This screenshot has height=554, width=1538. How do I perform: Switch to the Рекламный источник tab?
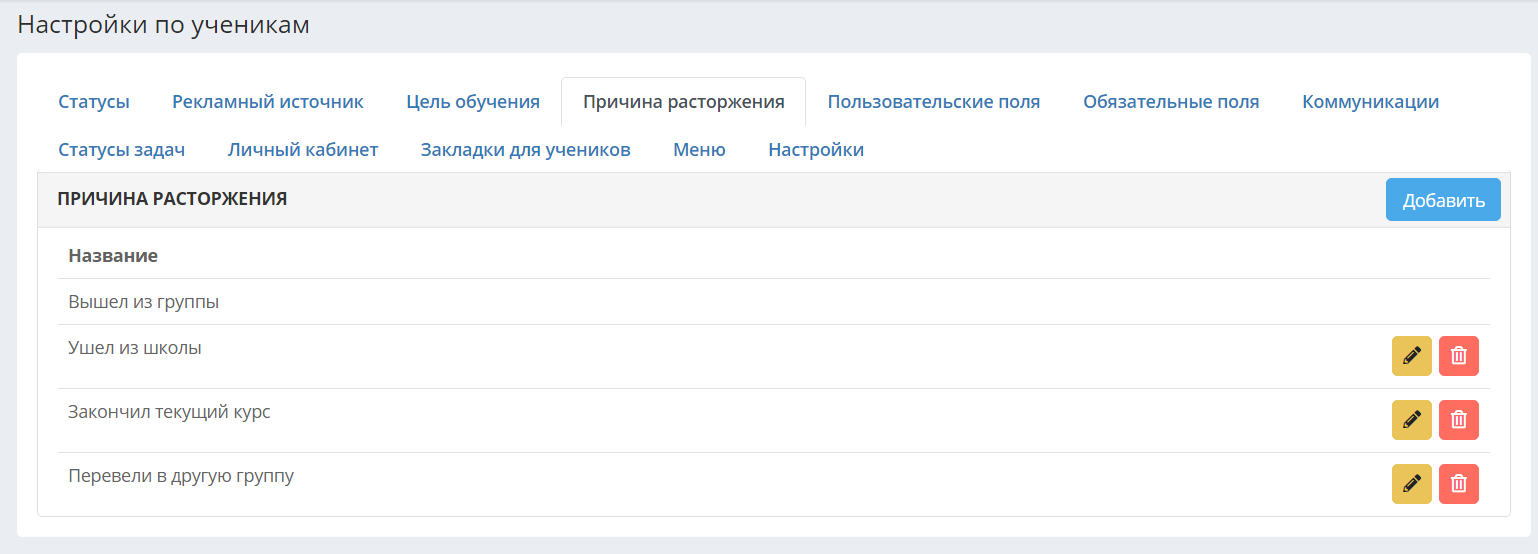tap(268, 102)
